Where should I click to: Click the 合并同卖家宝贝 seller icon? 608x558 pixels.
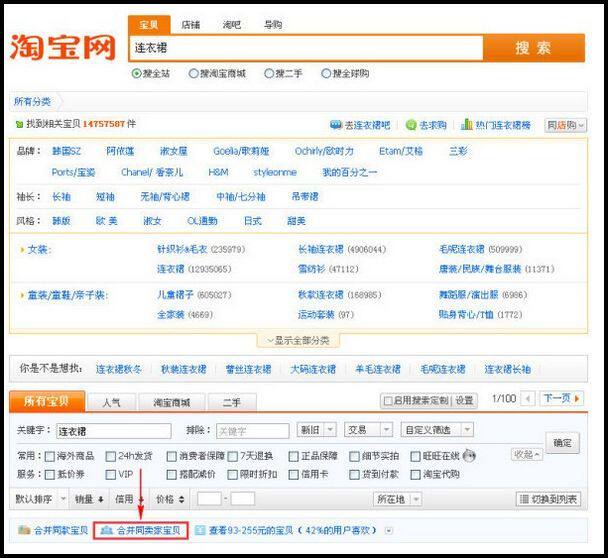point(107,530)
